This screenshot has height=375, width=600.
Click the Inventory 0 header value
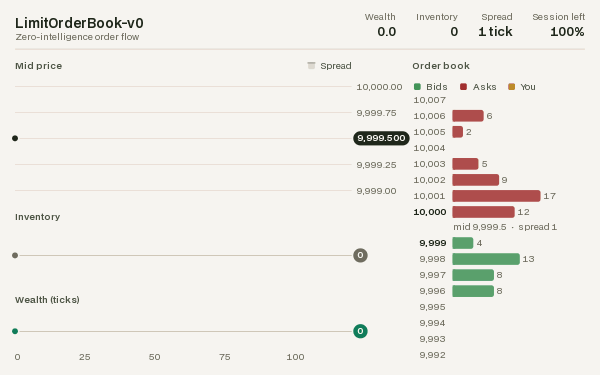[x=454, y=32]
